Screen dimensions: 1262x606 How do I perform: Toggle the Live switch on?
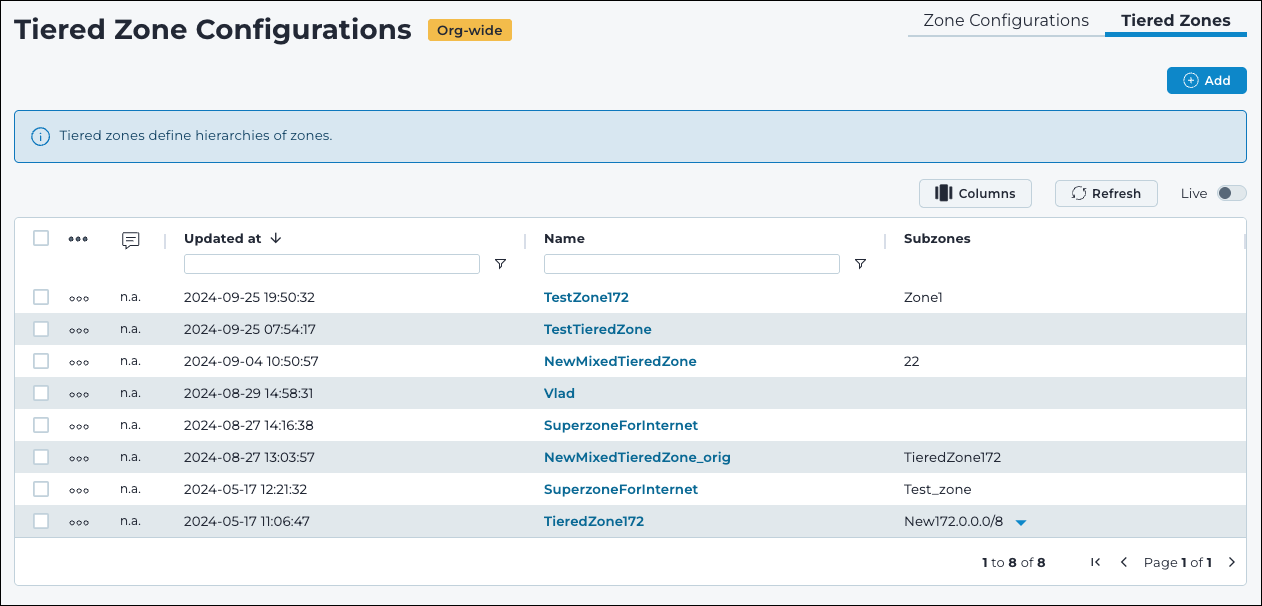[1231, 193]
